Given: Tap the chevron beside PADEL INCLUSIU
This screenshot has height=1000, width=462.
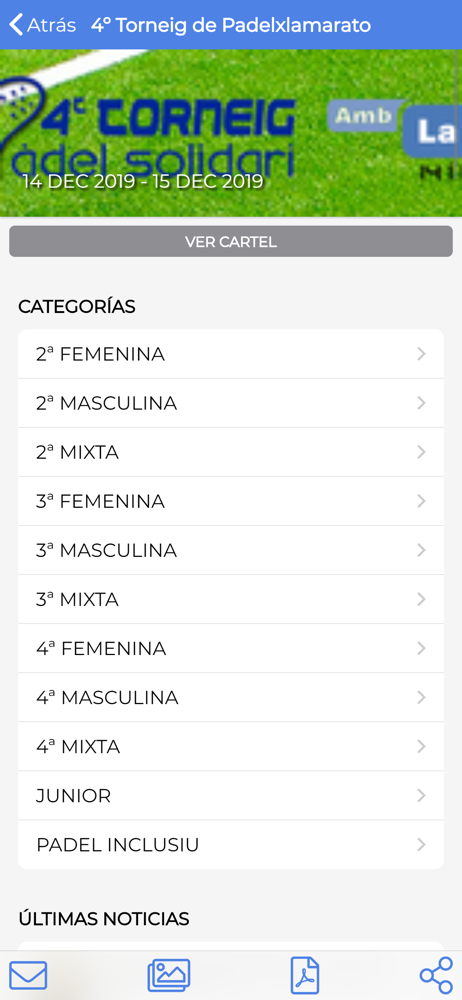Looking at the screenshot, I should pos(421,845).
